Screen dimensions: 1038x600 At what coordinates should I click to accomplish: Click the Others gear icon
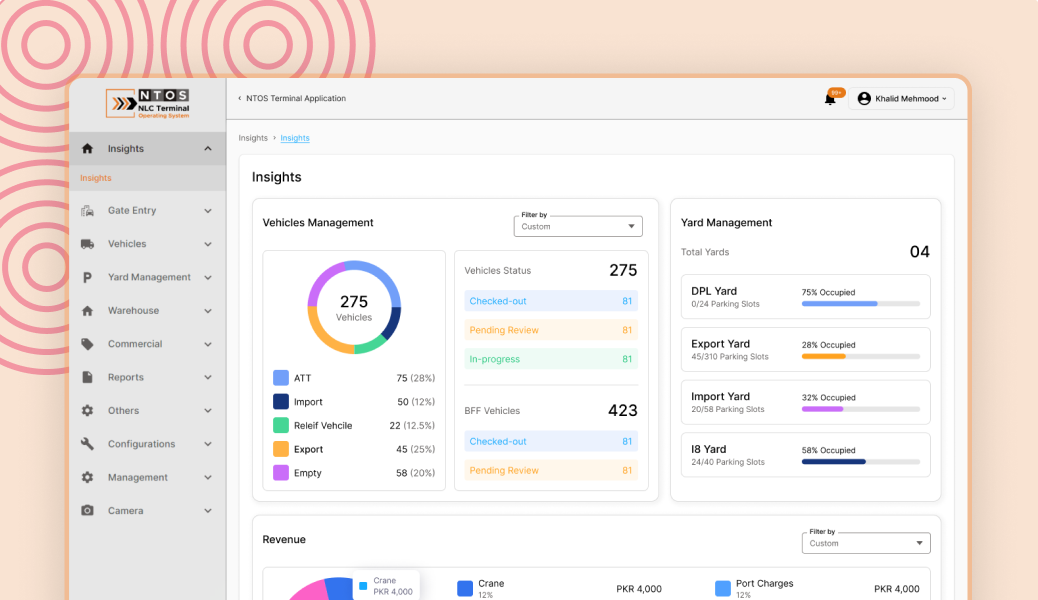pyautogui.click(x=87, y=411)
